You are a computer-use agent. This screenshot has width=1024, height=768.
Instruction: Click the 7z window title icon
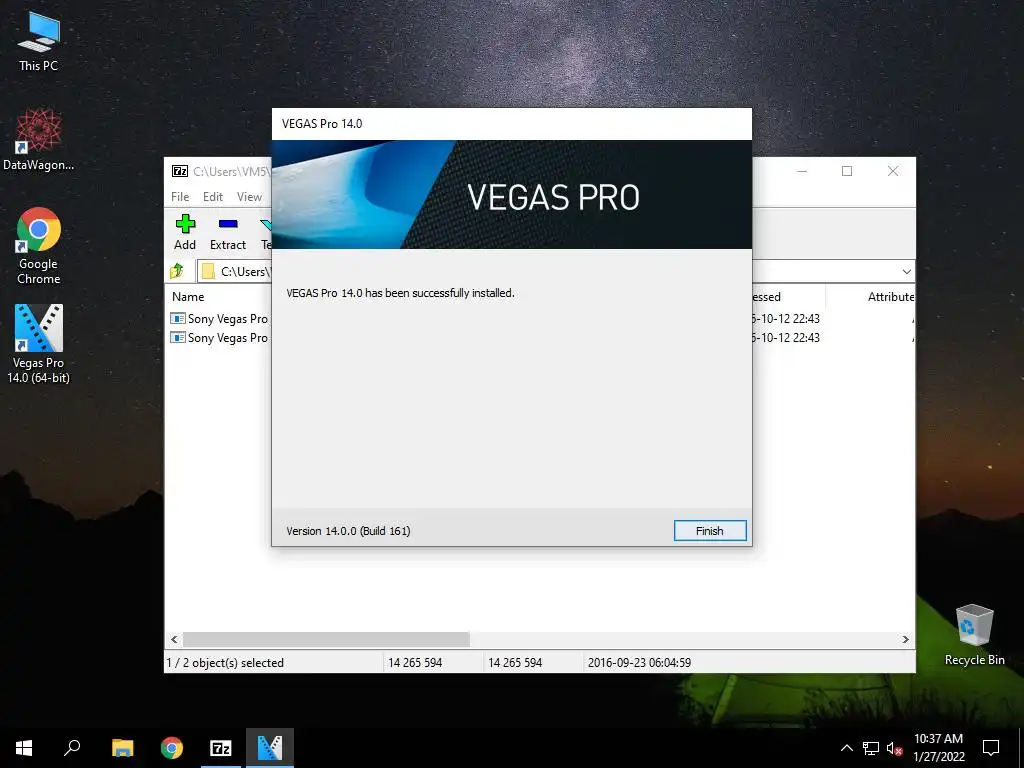pyautogui.click(x=180, y=171)
